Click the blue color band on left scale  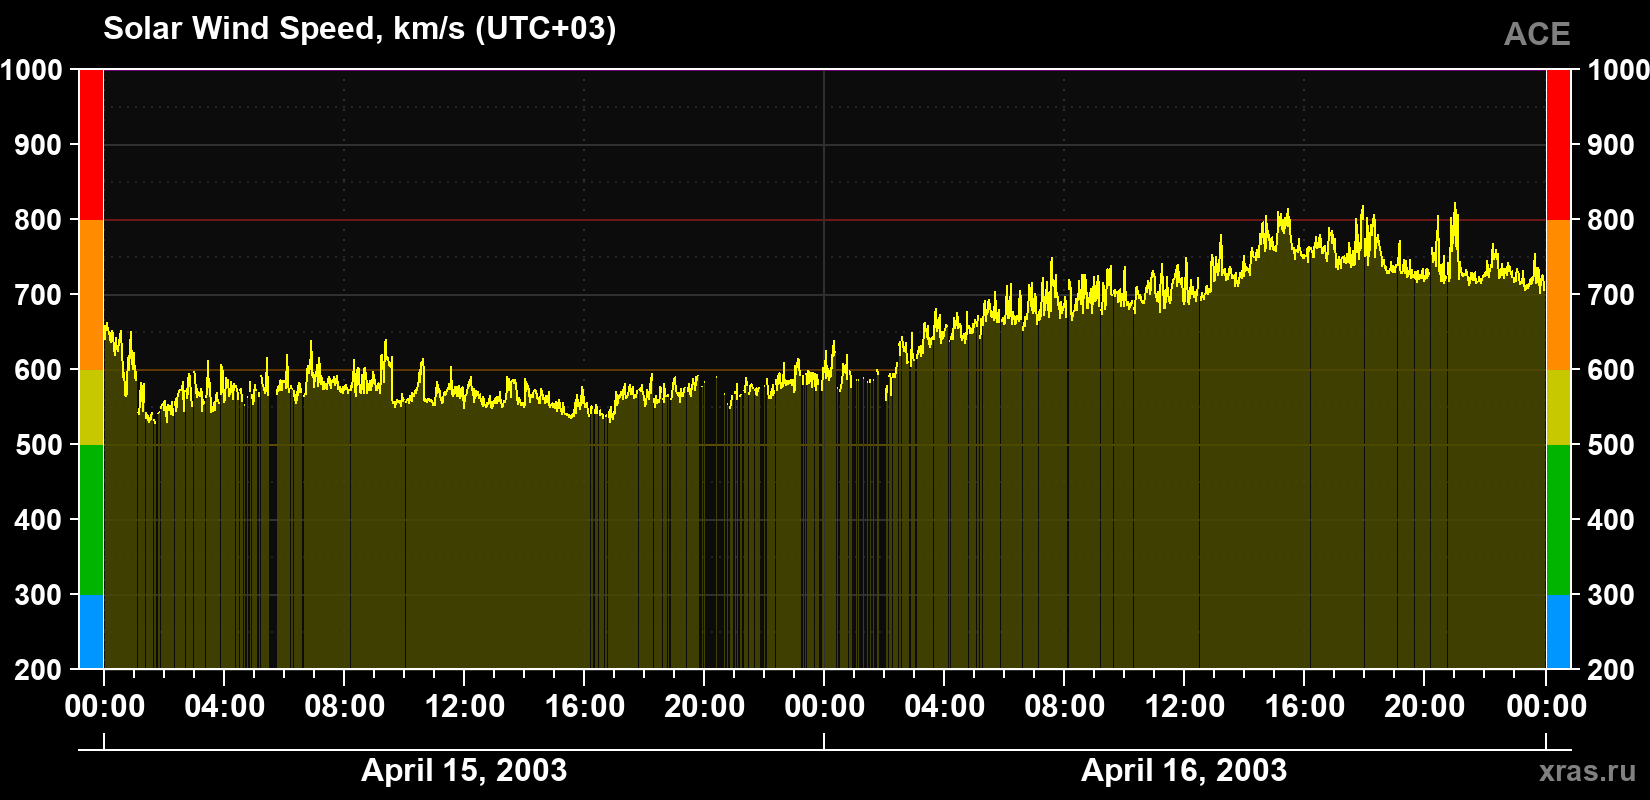[91, 632]
